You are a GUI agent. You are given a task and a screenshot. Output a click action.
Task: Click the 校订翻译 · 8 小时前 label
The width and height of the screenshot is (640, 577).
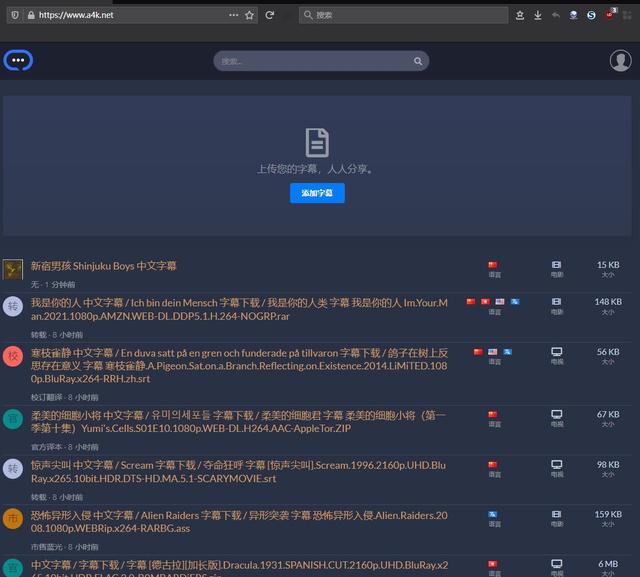[x=64, y=397]
